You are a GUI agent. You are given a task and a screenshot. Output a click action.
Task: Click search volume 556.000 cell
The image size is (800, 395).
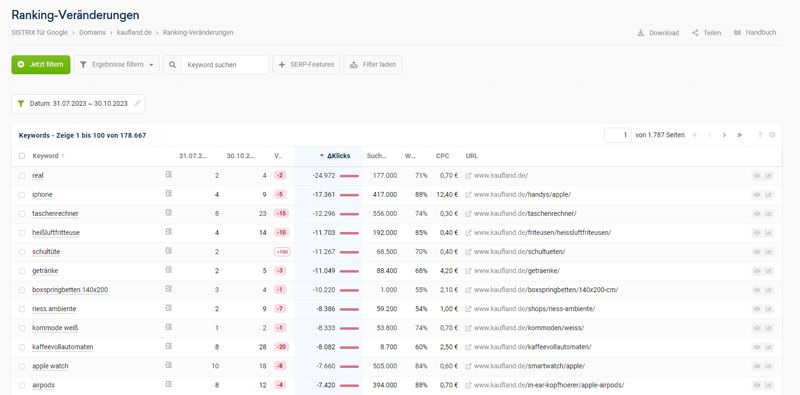pyautogui.click(x=385, y=213)
